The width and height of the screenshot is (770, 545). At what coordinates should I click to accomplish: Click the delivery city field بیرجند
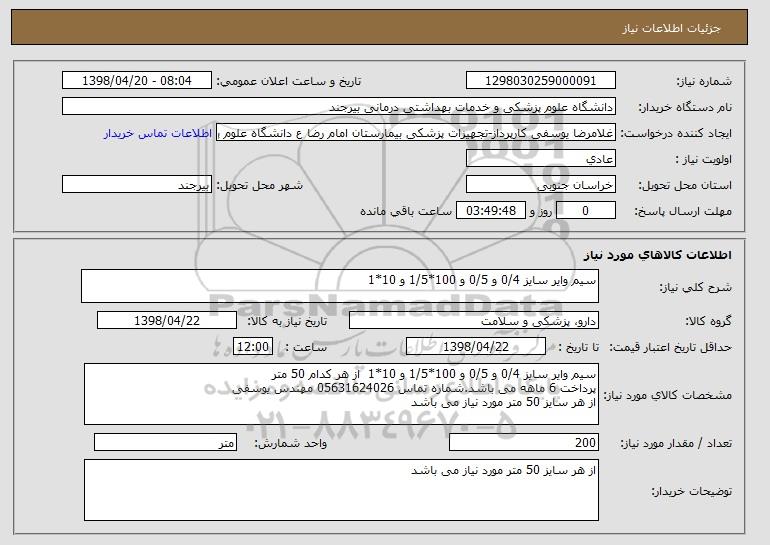(137, 185)
